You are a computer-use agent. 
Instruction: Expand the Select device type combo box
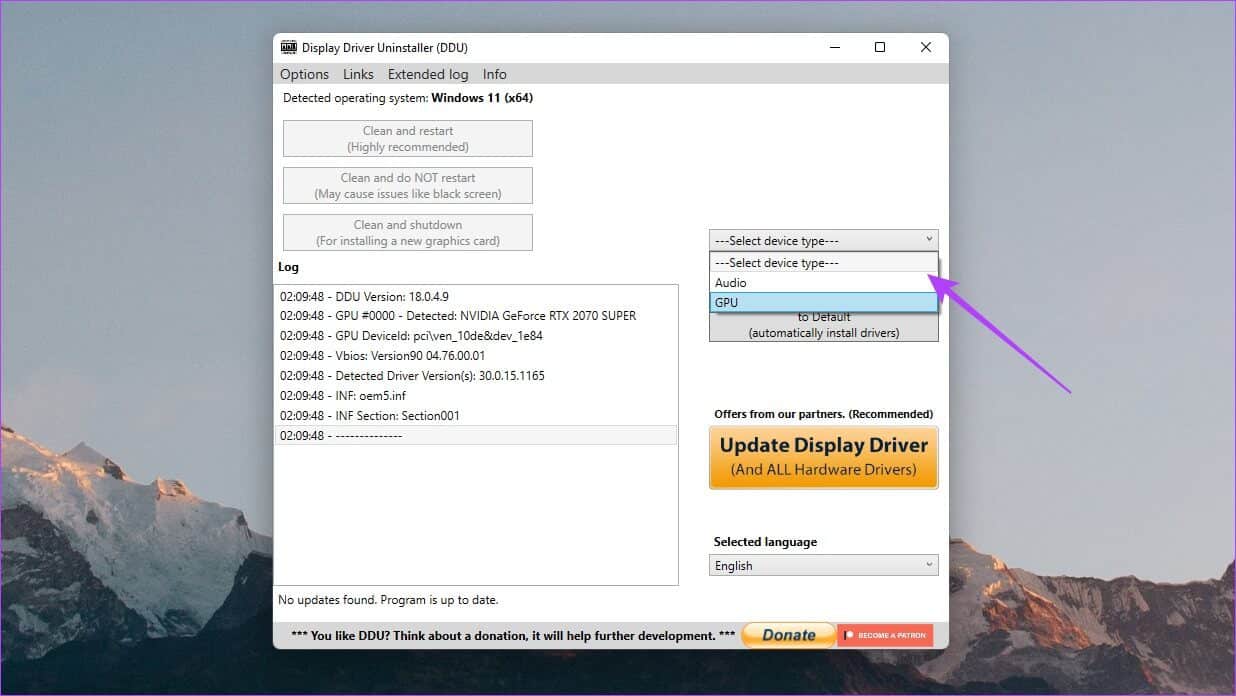[x=824, y=240]
